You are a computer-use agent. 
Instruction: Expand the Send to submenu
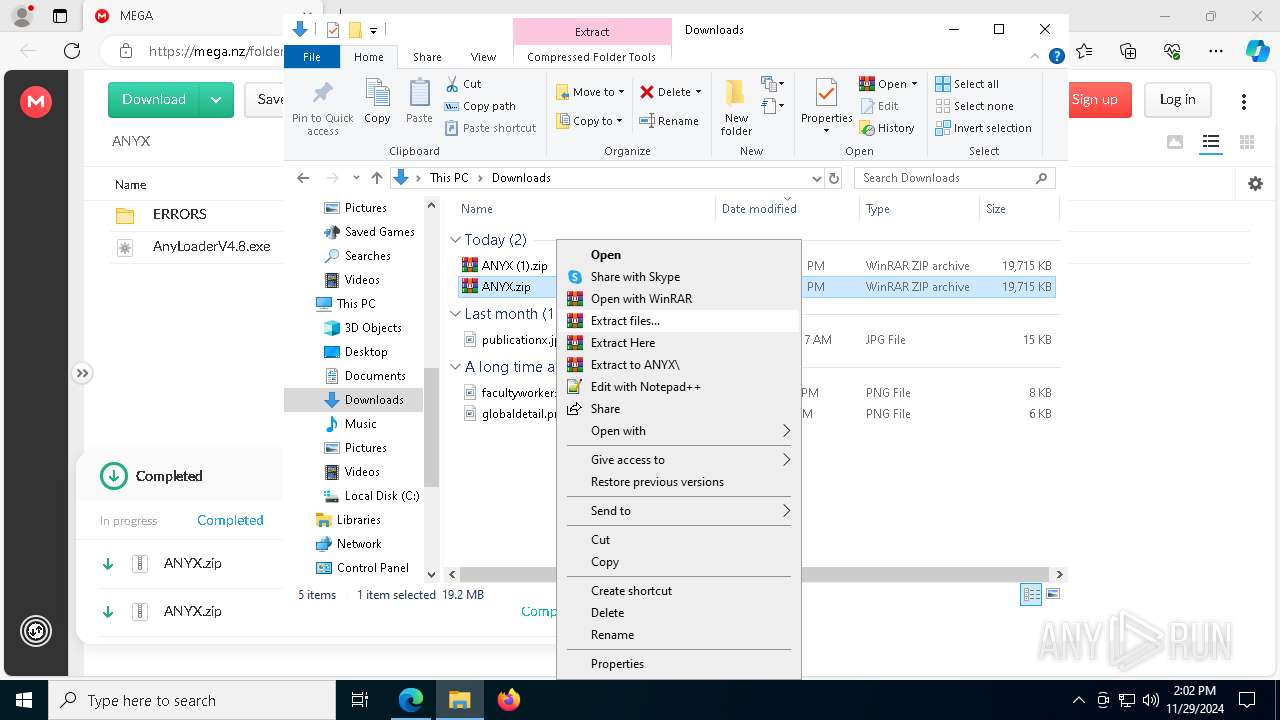pyautogui.click(x=678, y=511)
